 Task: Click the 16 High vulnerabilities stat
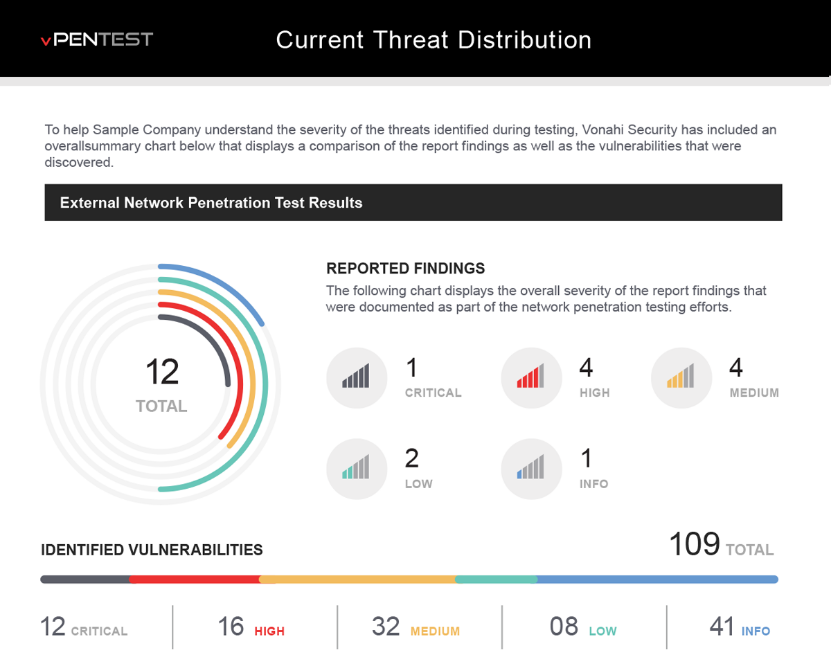(251, 627)
